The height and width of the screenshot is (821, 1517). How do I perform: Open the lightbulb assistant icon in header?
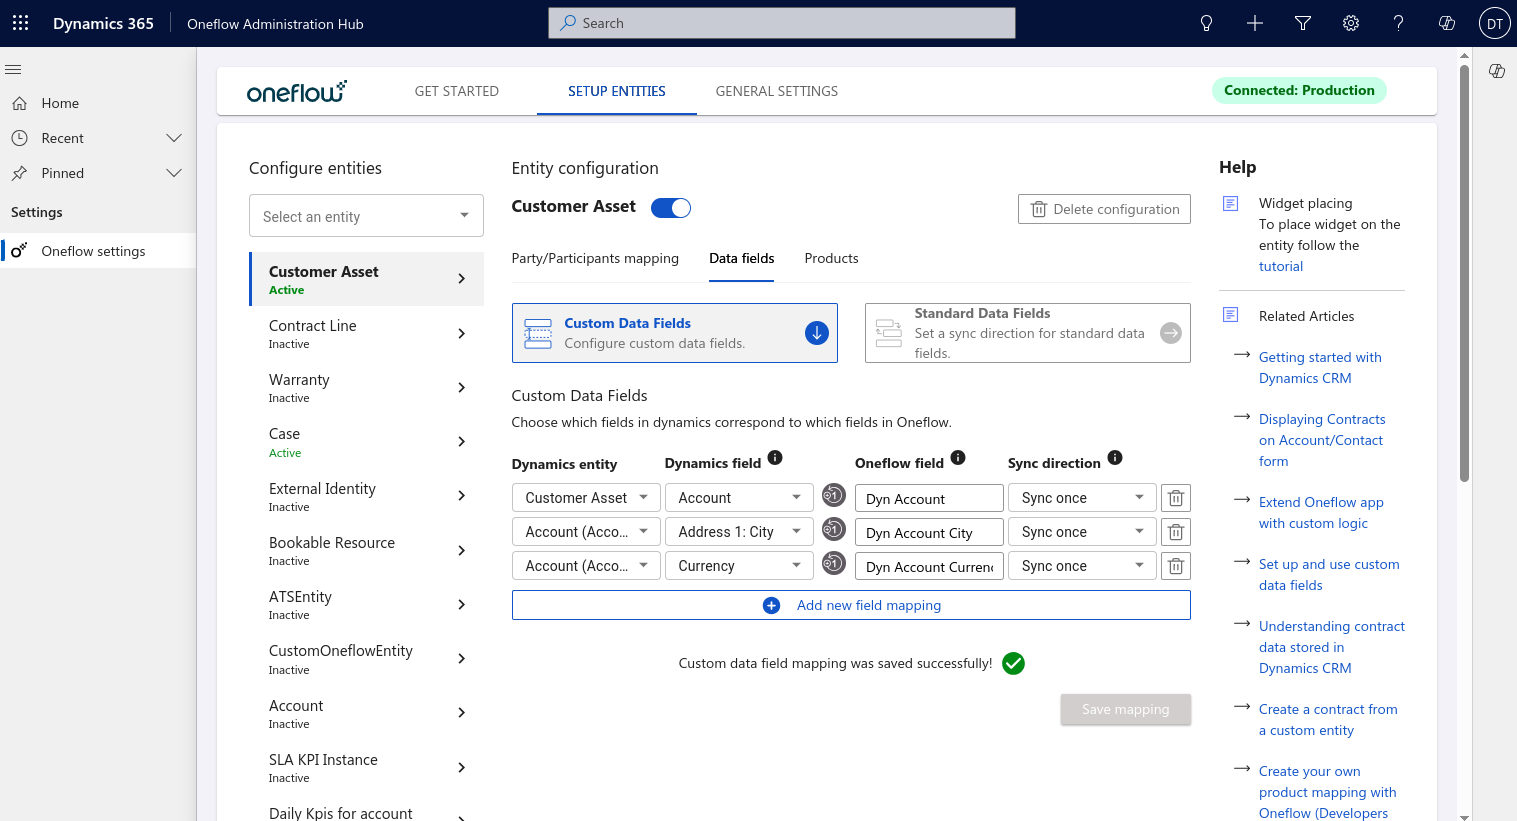(1207, 23)
